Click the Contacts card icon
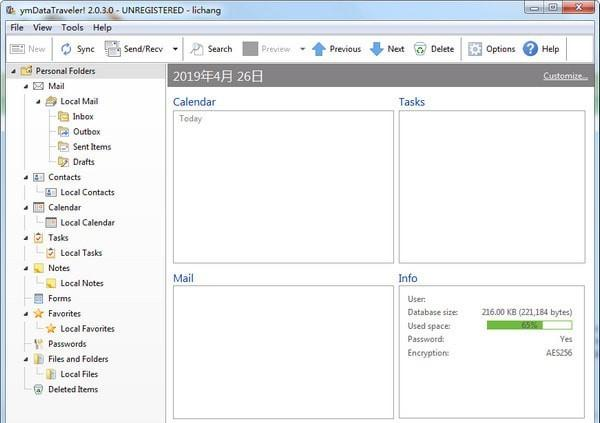Viewport: 600px width, 423px height. tap(39, 177)
